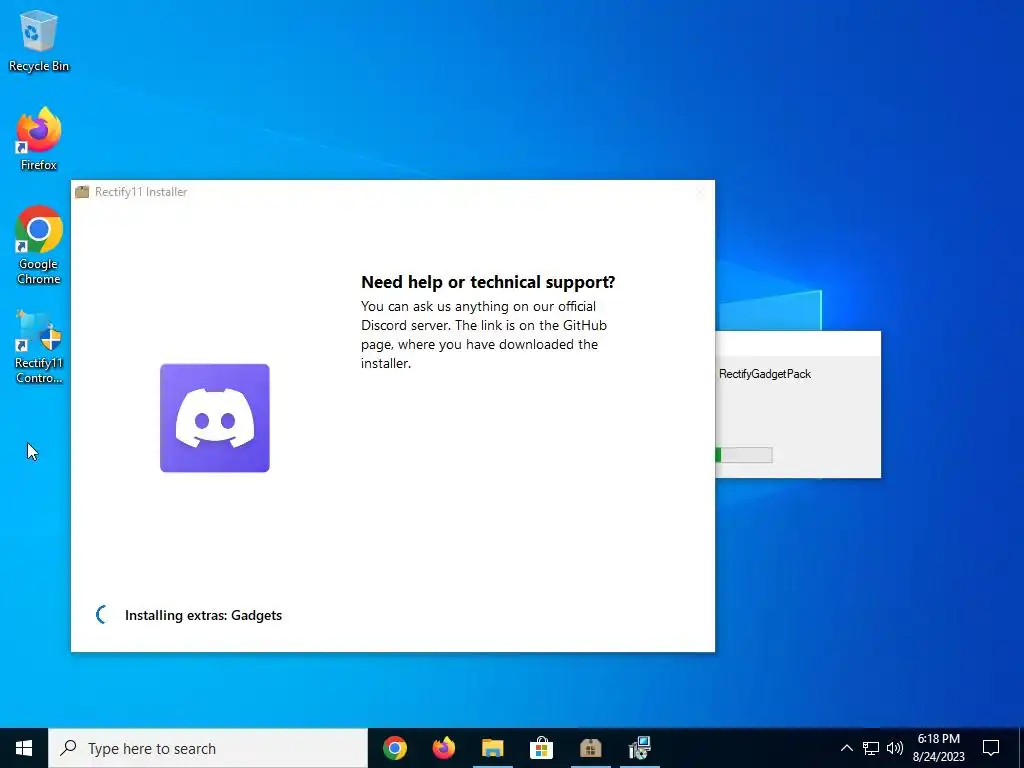
Task: Select the Rectify11 Control Center desktop shortcut
Action: [39, 347]
